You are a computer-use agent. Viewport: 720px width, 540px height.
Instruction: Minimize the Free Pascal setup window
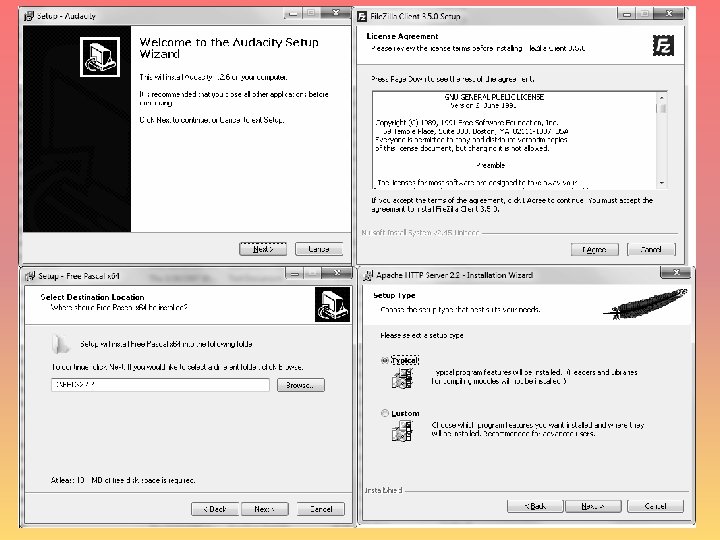pyautogui.click(x=294, y=274)
